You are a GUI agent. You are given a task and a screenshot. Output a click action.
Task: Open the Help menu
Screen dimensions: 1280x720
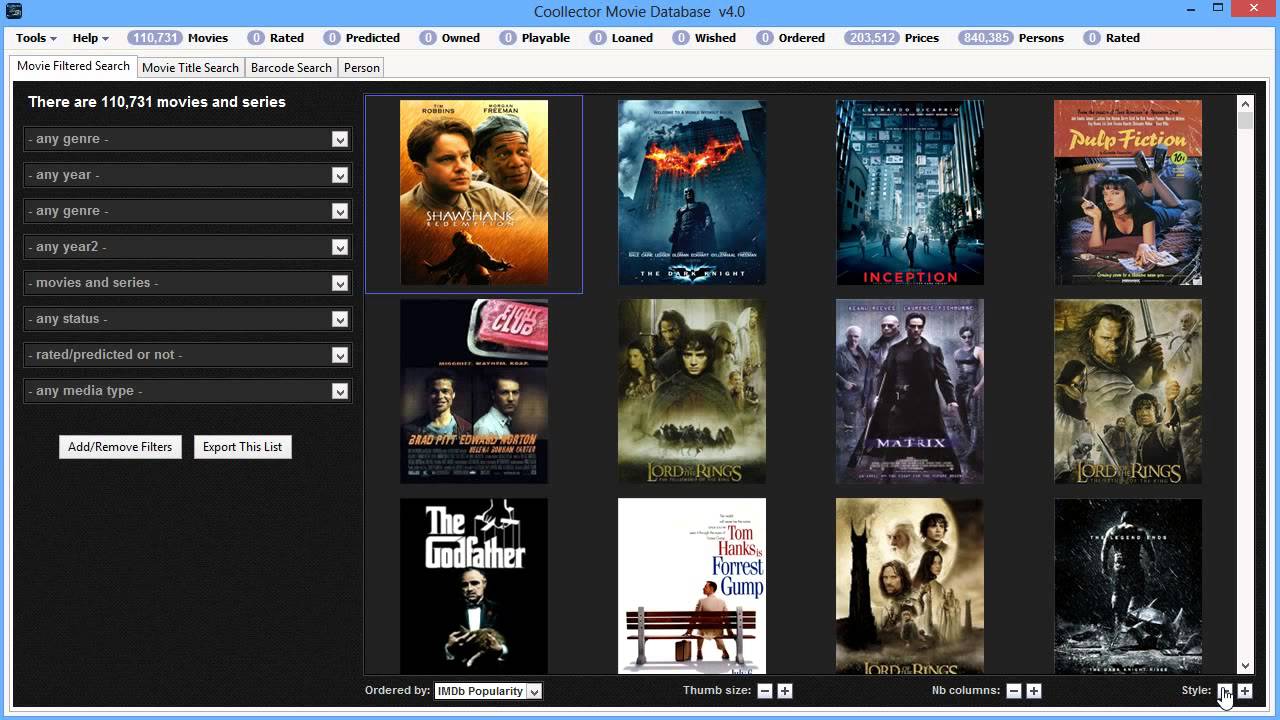(91, 38)
